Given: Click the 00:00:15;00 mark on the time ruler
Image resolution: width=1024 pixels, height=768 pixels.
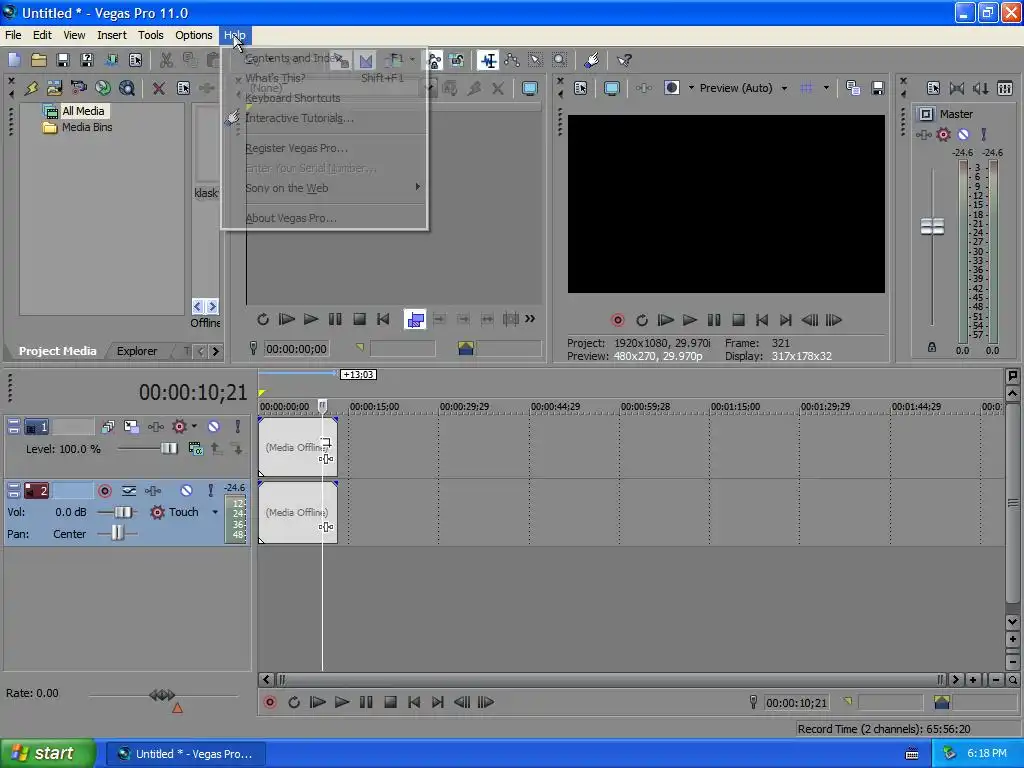Looking at the screenshot, I should click(x=374, y=407).
